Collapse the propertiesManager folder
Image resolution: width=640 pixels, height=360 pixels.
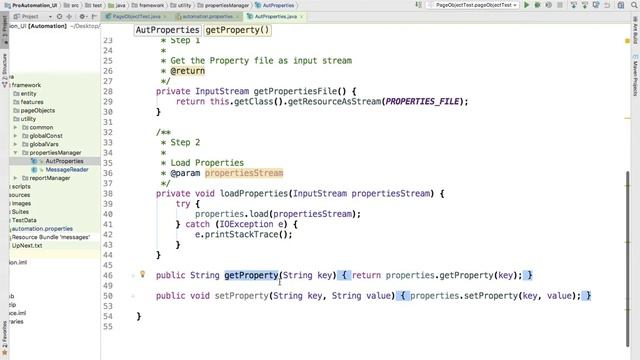click(x=16, y=153)
